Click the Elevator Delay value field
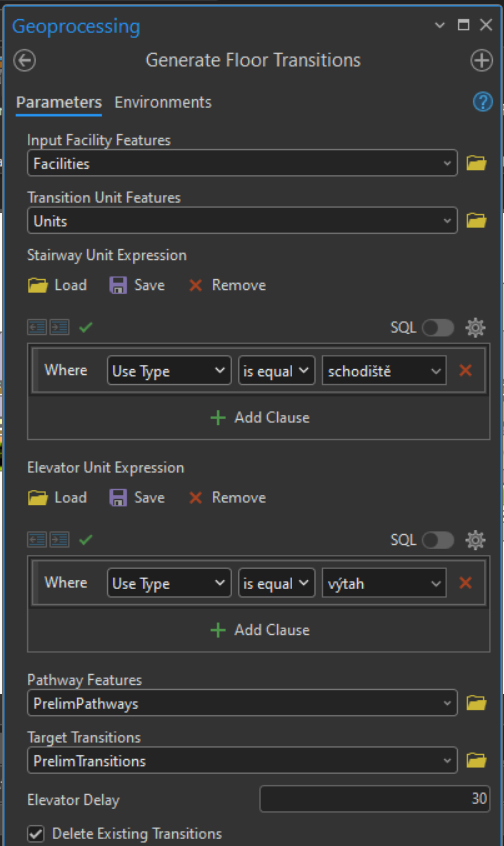This screenshot has width=504, height=846. click(374, 799)
